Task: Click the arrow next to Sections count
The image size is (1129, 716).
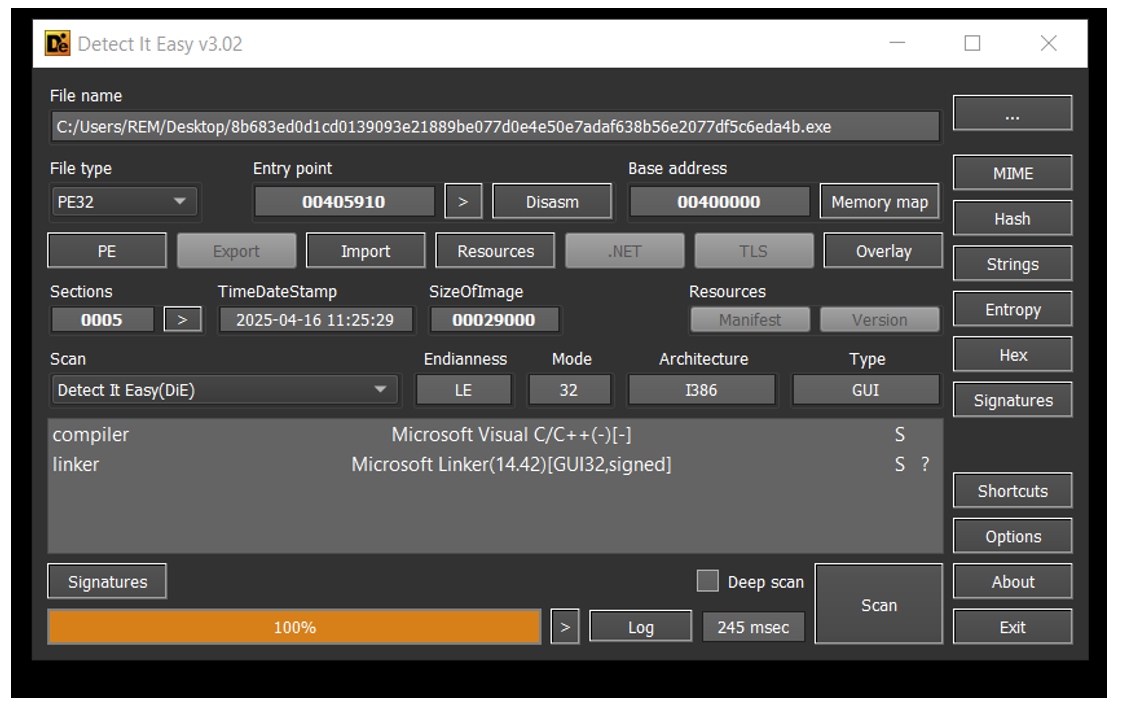Action: tap(182, 319)
